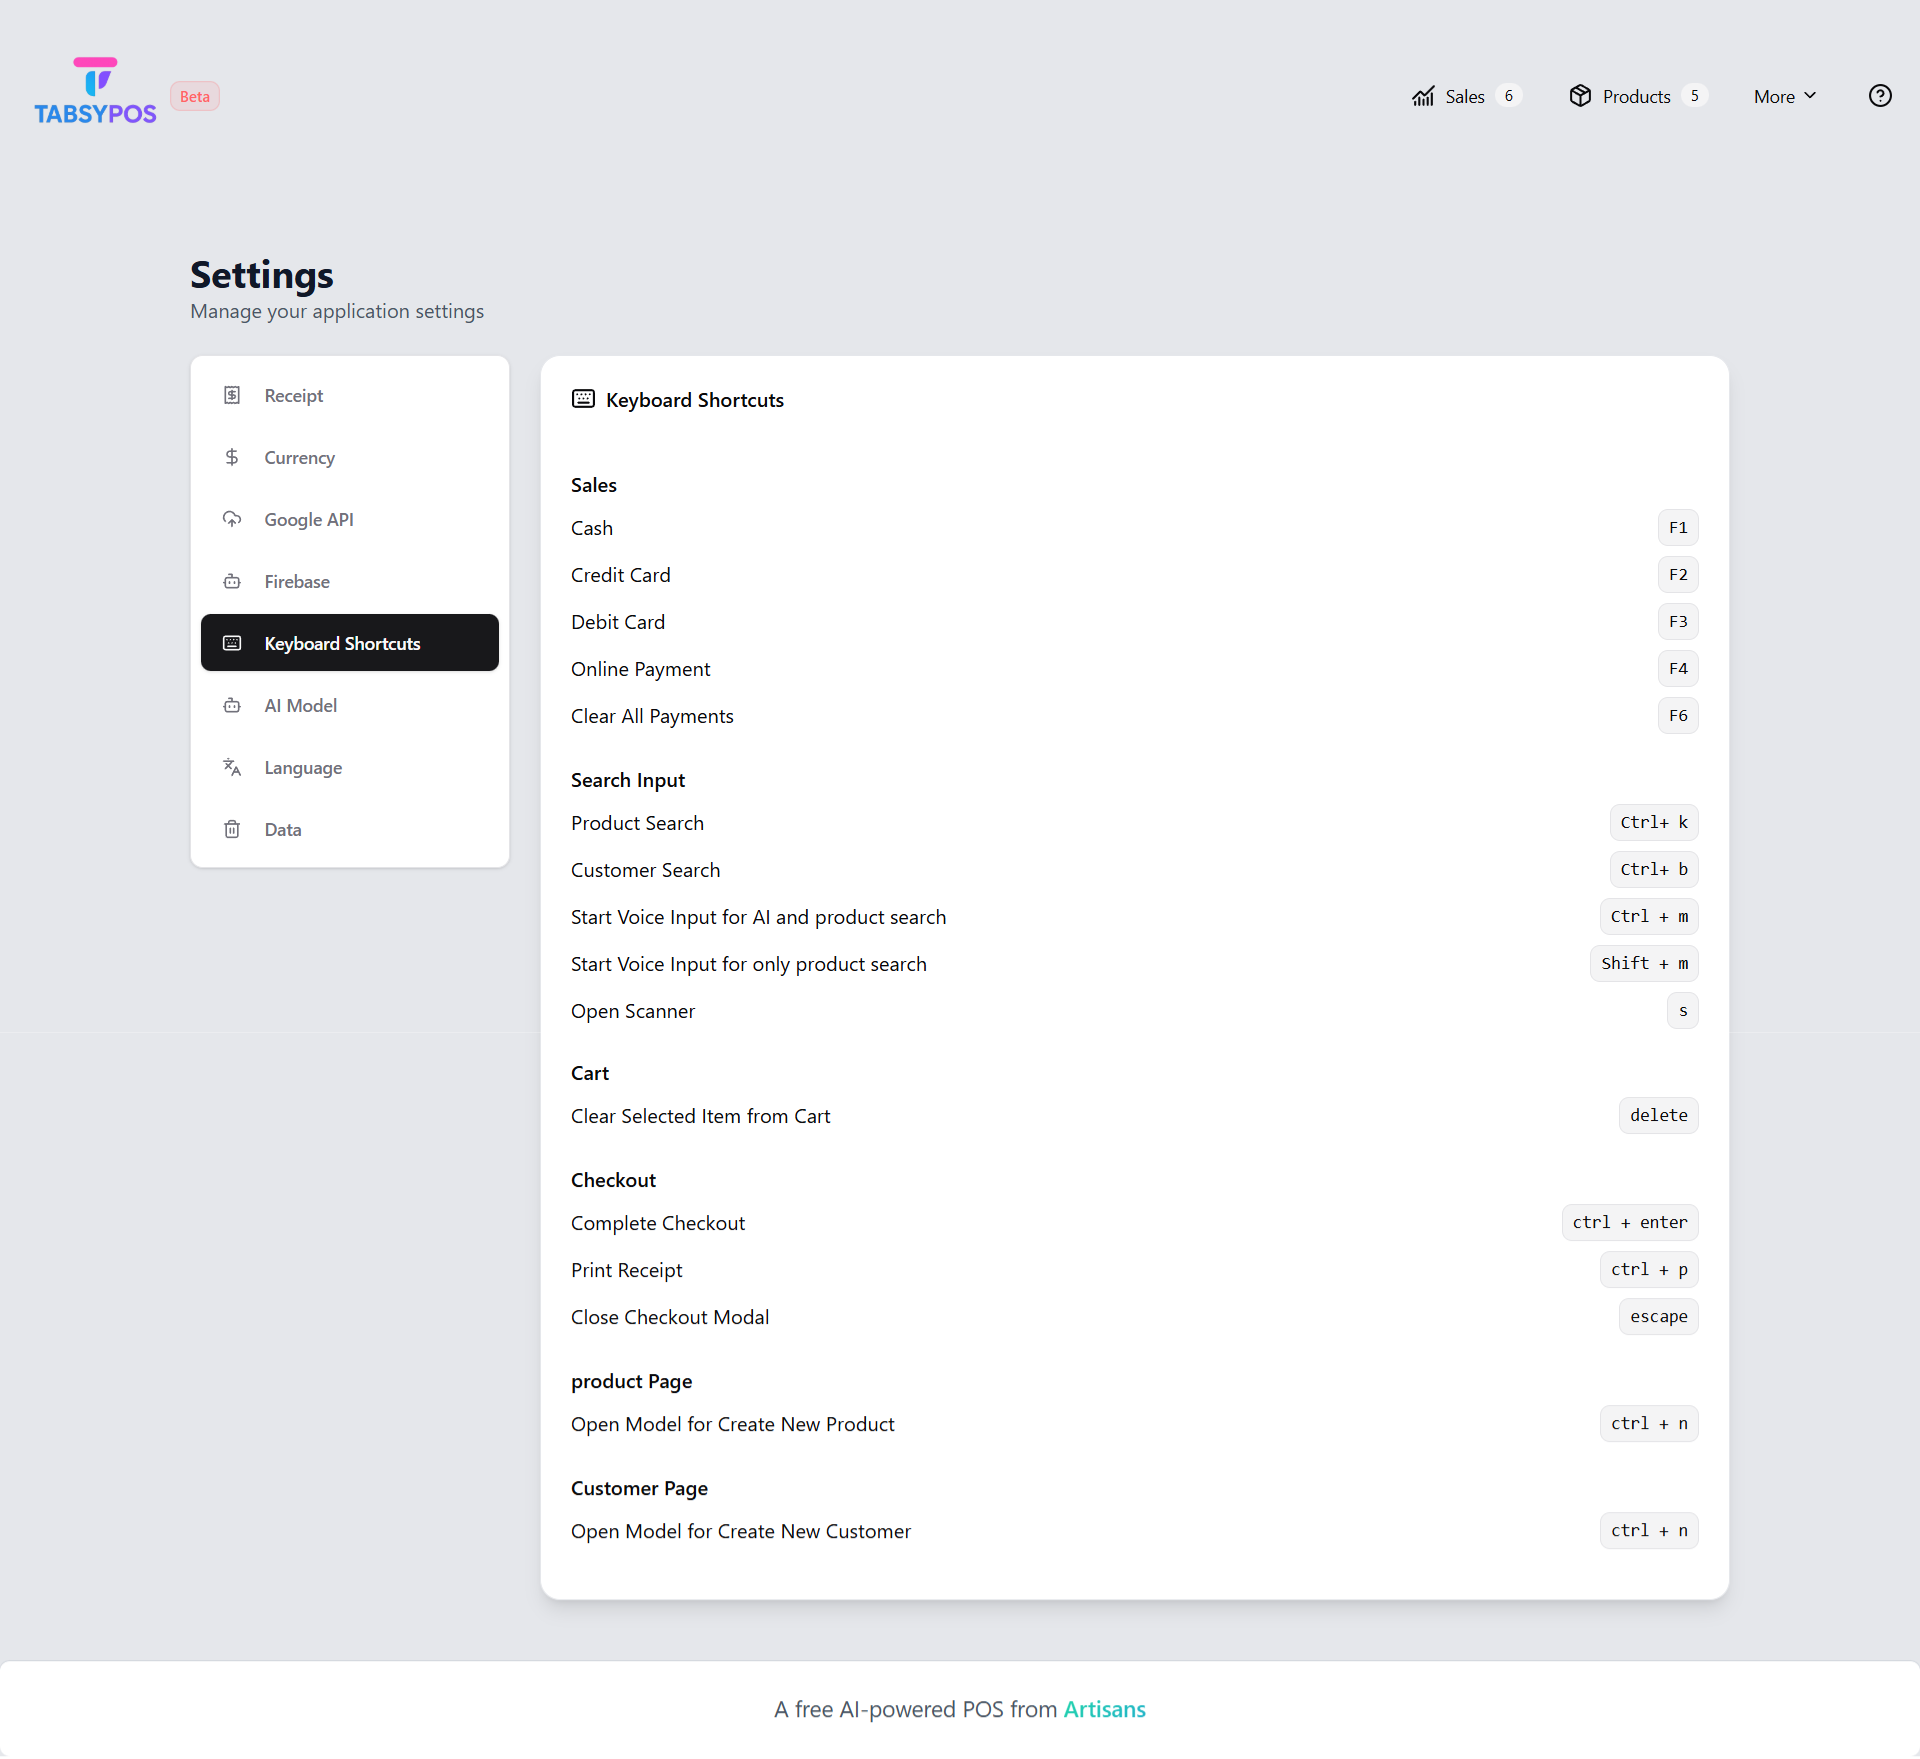Image resolution: width=1920 pixels, height=1759 pixels.
Task: Click the Product Search label
Action: coord(637,823)
